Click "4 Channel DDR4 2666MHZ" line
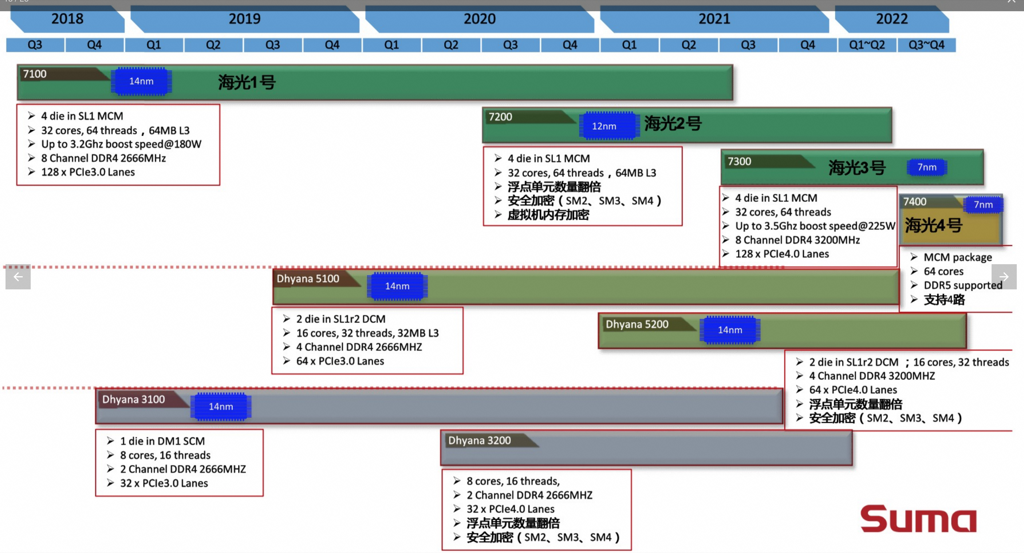 (359, 347)
